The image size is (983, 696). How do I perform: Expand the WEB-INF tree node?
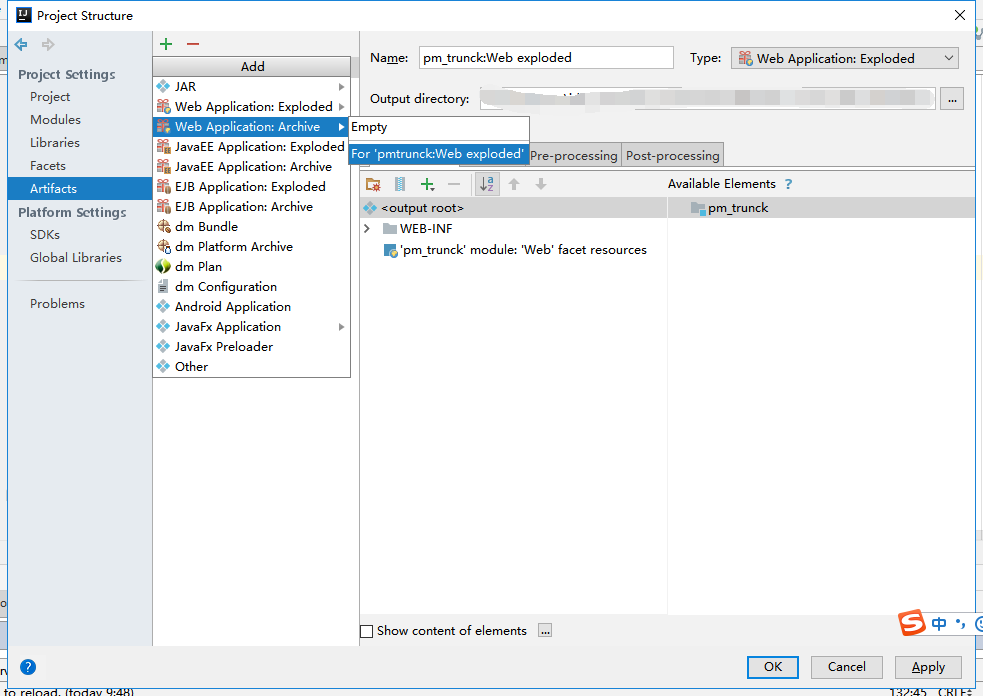[367, 229]
